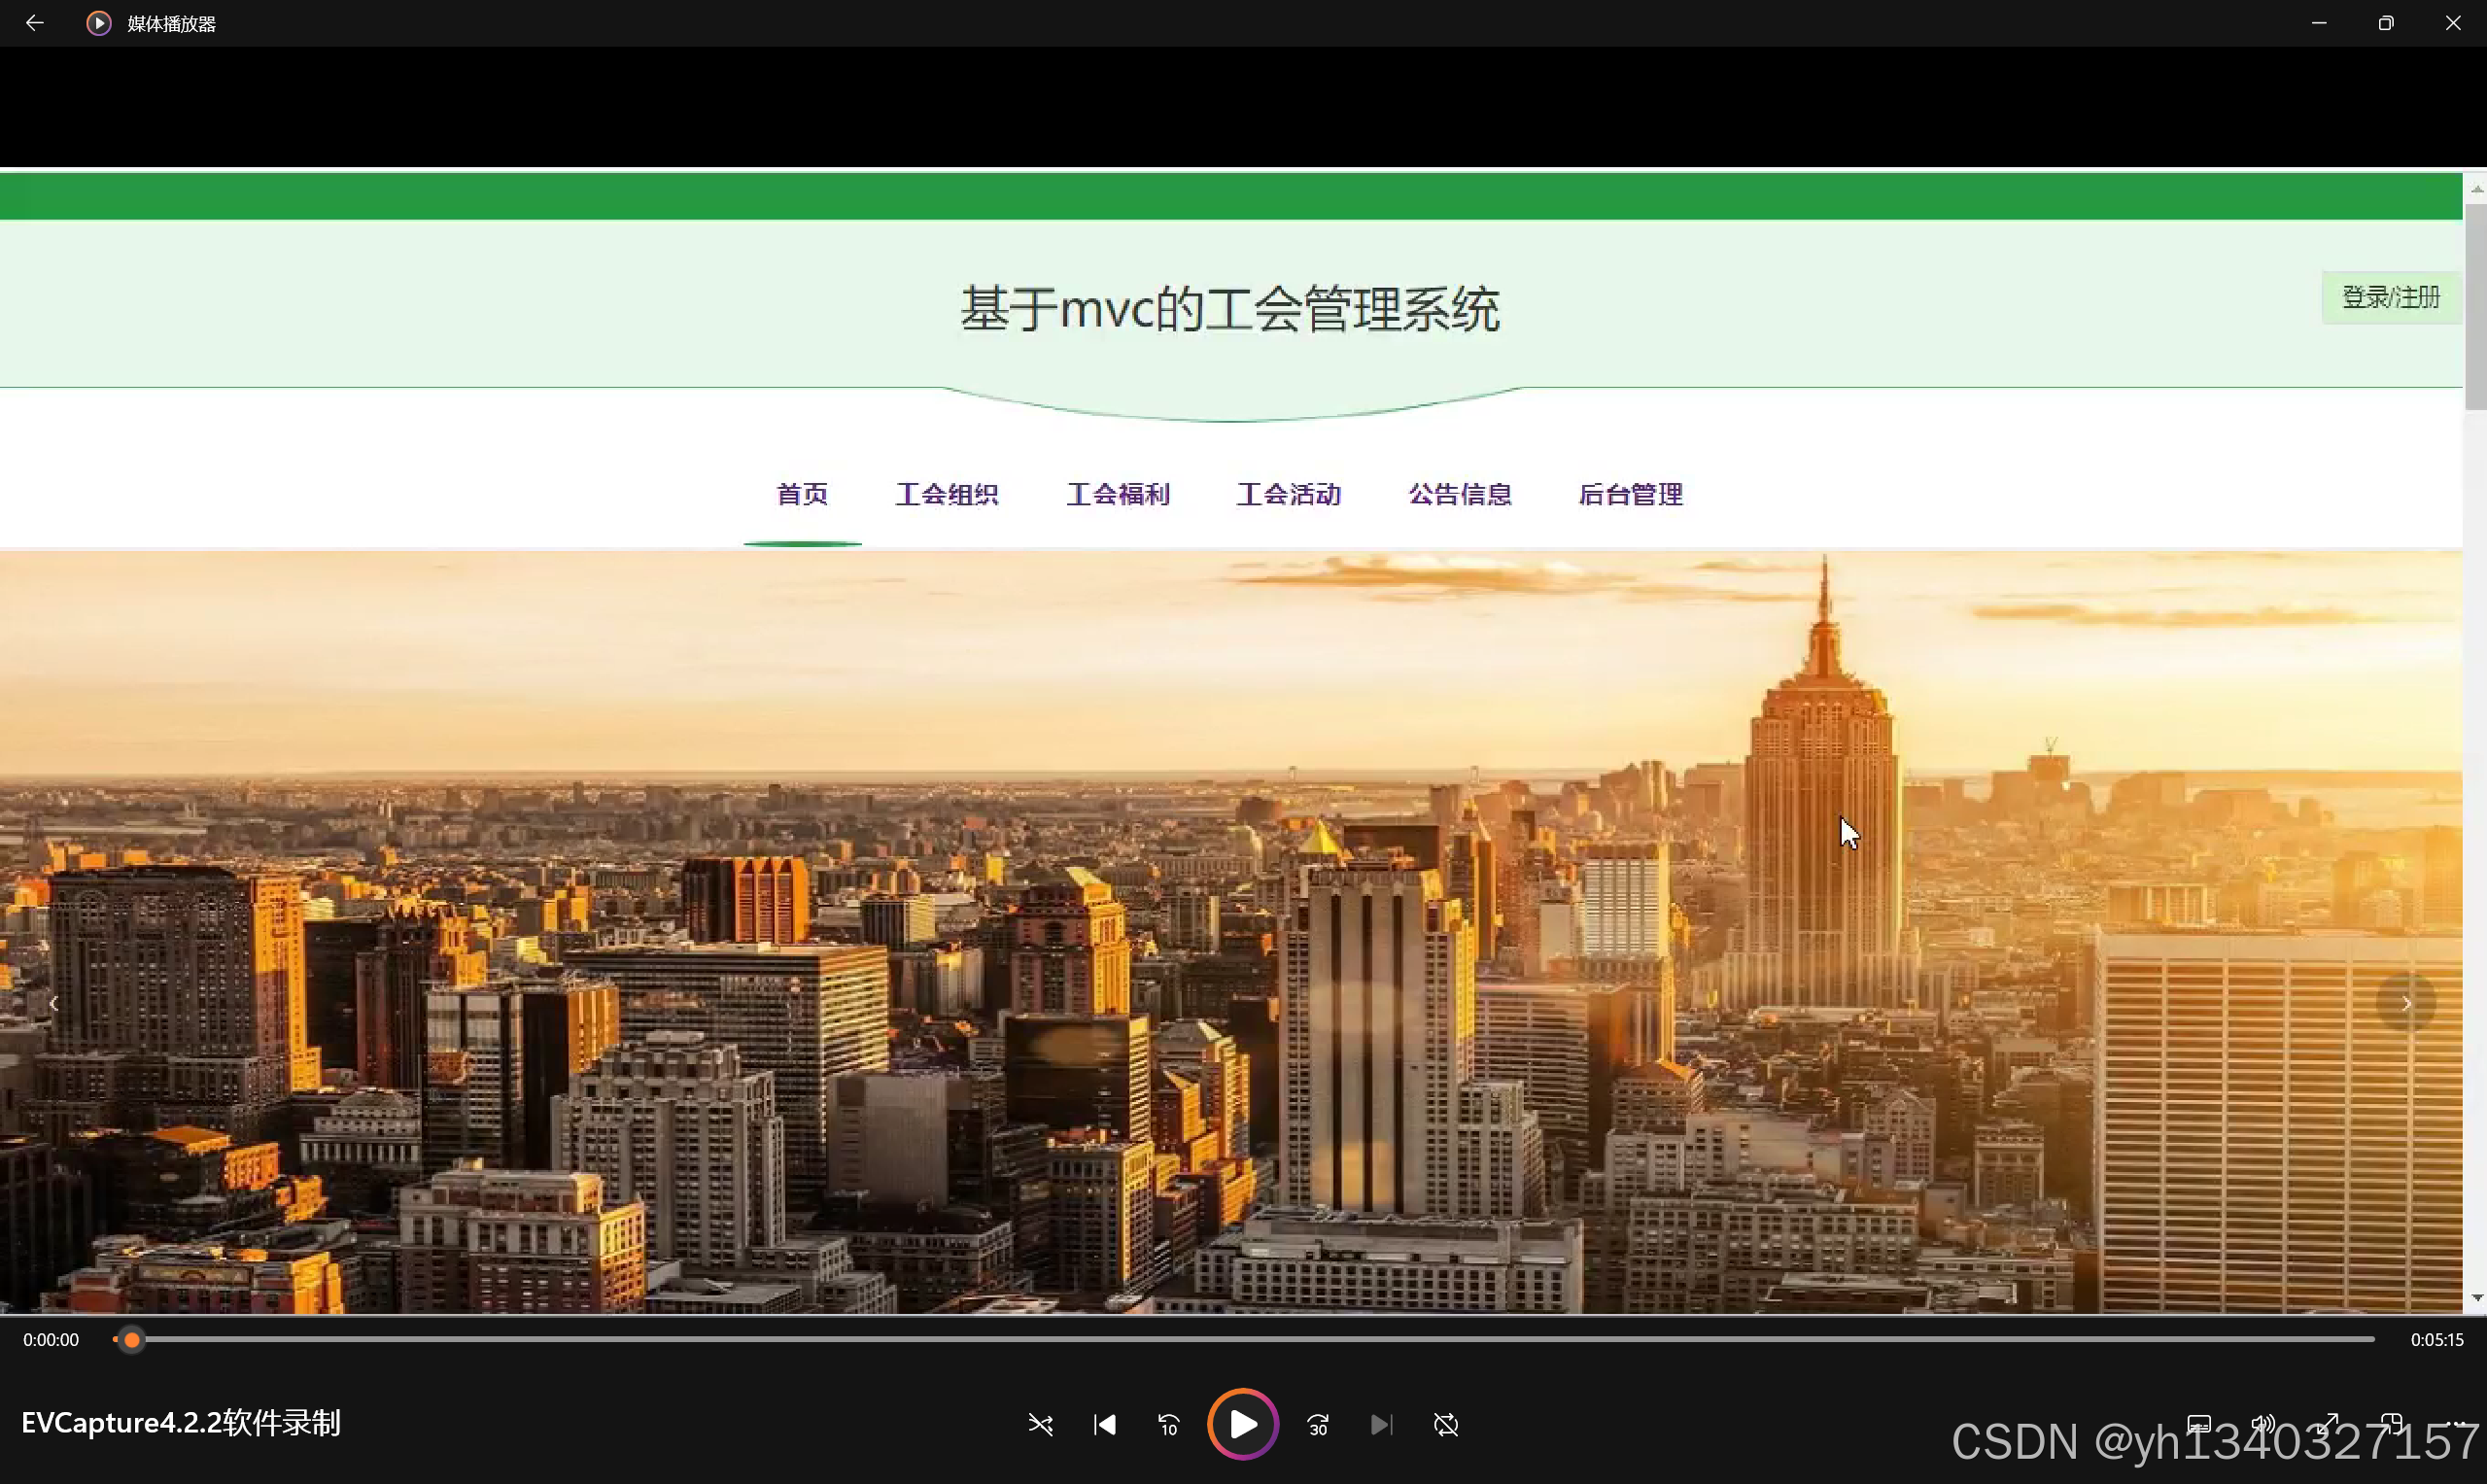Image resolution: width=2487 pixels, height=1484 pixels.
Task: Open the 后台管理 tab
Action: tap(1630, 494)
